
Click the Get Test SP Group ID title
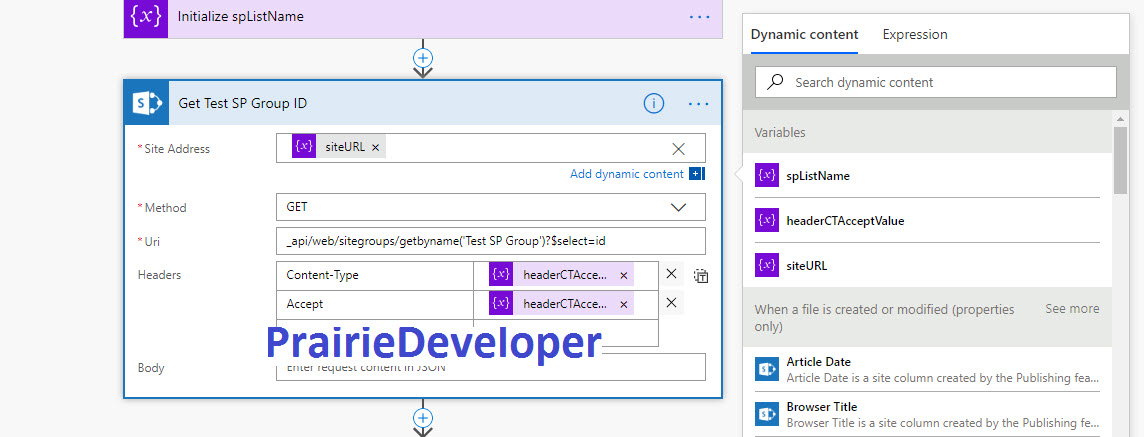point(242,104)
